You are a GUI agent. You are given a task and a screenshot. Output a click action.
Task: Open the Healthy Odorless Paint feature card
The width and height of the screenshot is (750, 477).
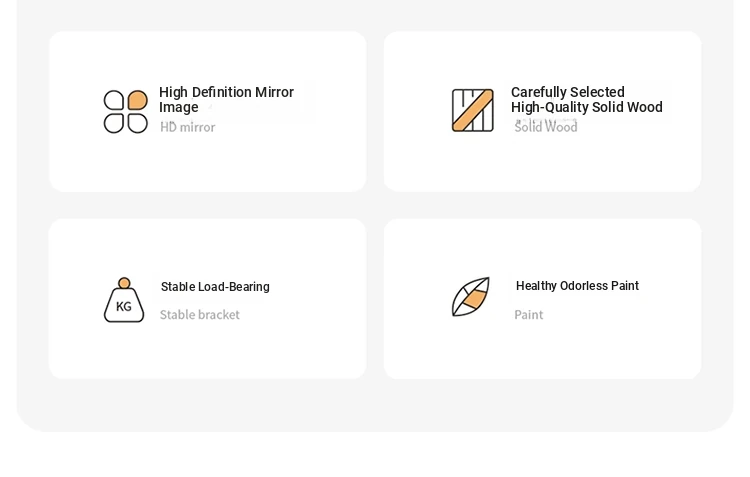[542, 299]
